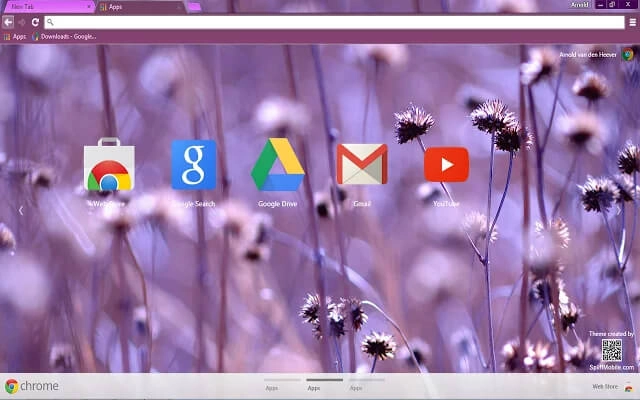Viewport: 640px width, 400px height.
Task: Restore down the Chrome window
Action: 612,5
